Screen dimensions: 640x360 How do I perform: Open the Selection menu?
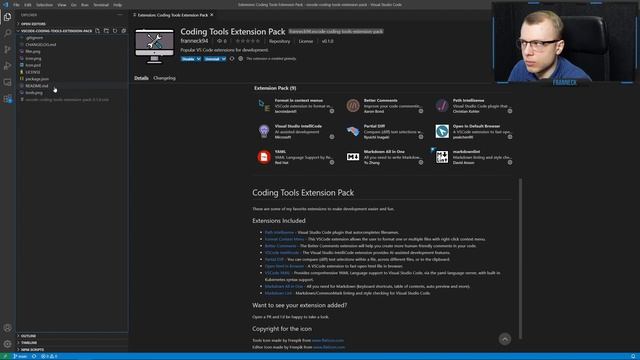(44, 5)
